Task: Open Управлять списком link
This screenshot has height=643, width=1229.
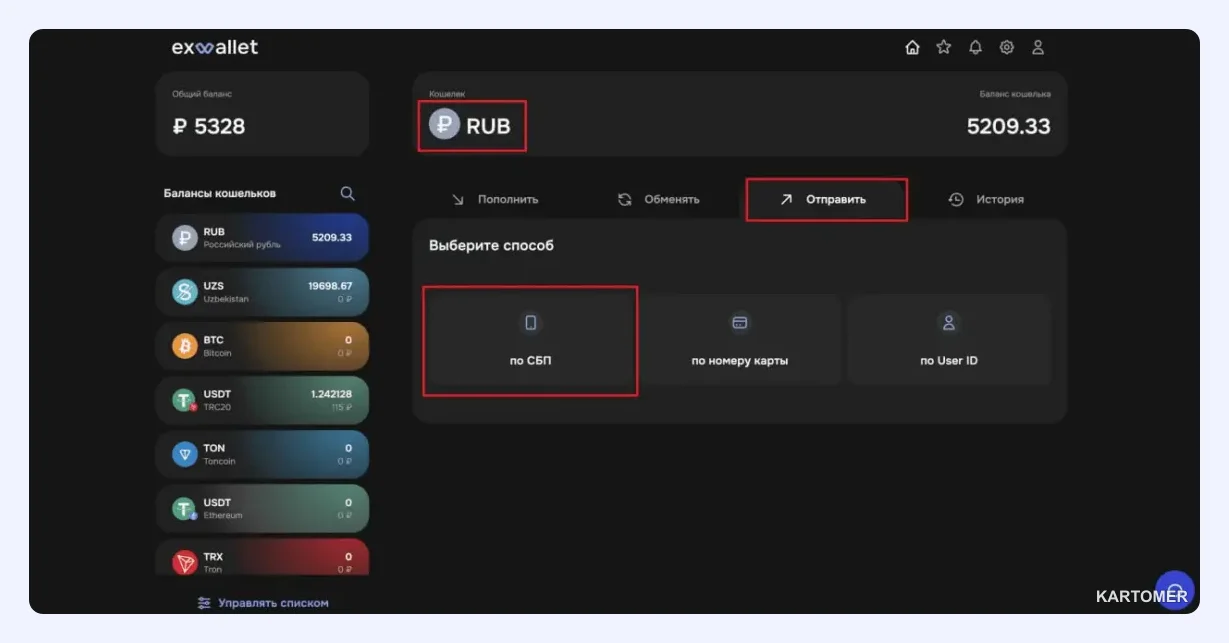Action: (263, 603)
